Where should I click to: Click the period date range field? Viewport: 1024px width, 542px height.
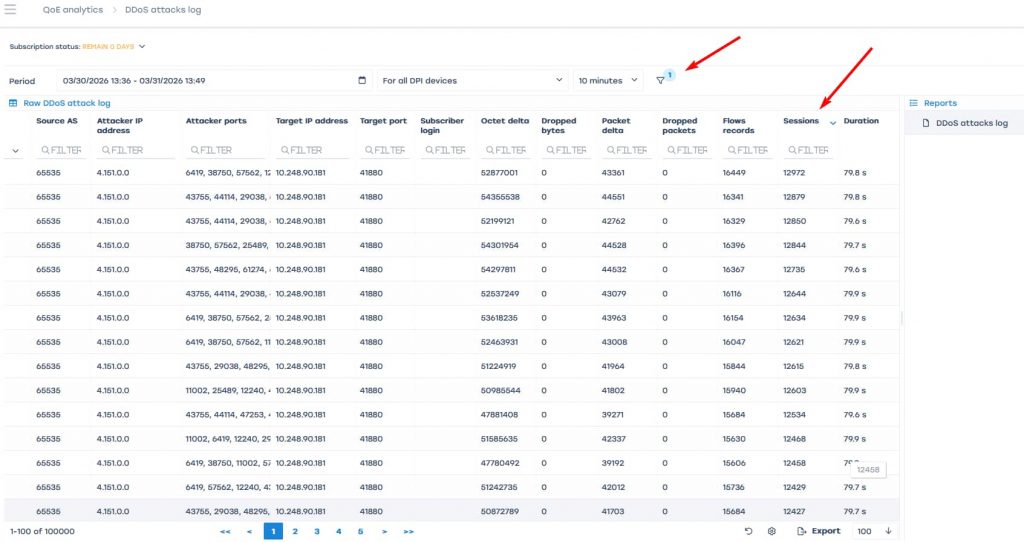pyautogui.click(x=214, y=80)
